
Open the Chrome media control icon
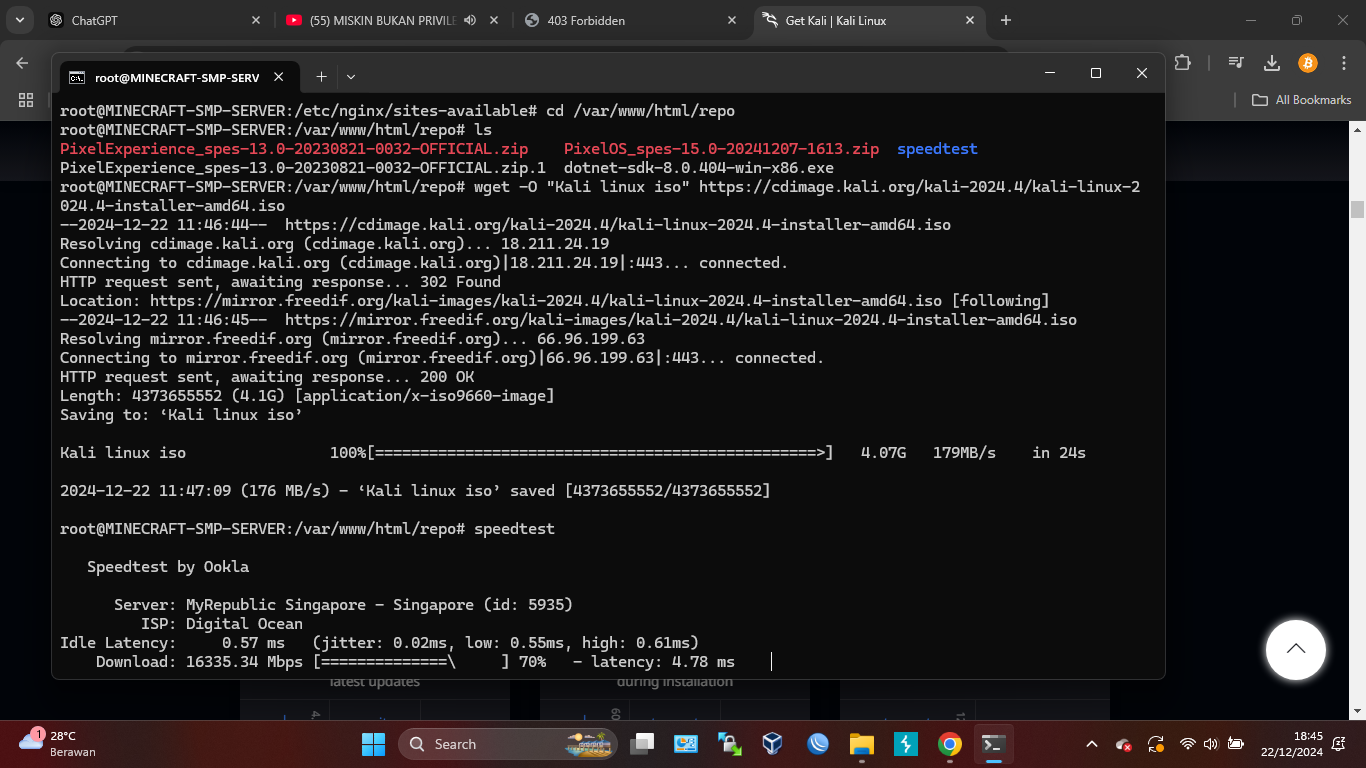pyautogui.click(x=1236, y=63)
